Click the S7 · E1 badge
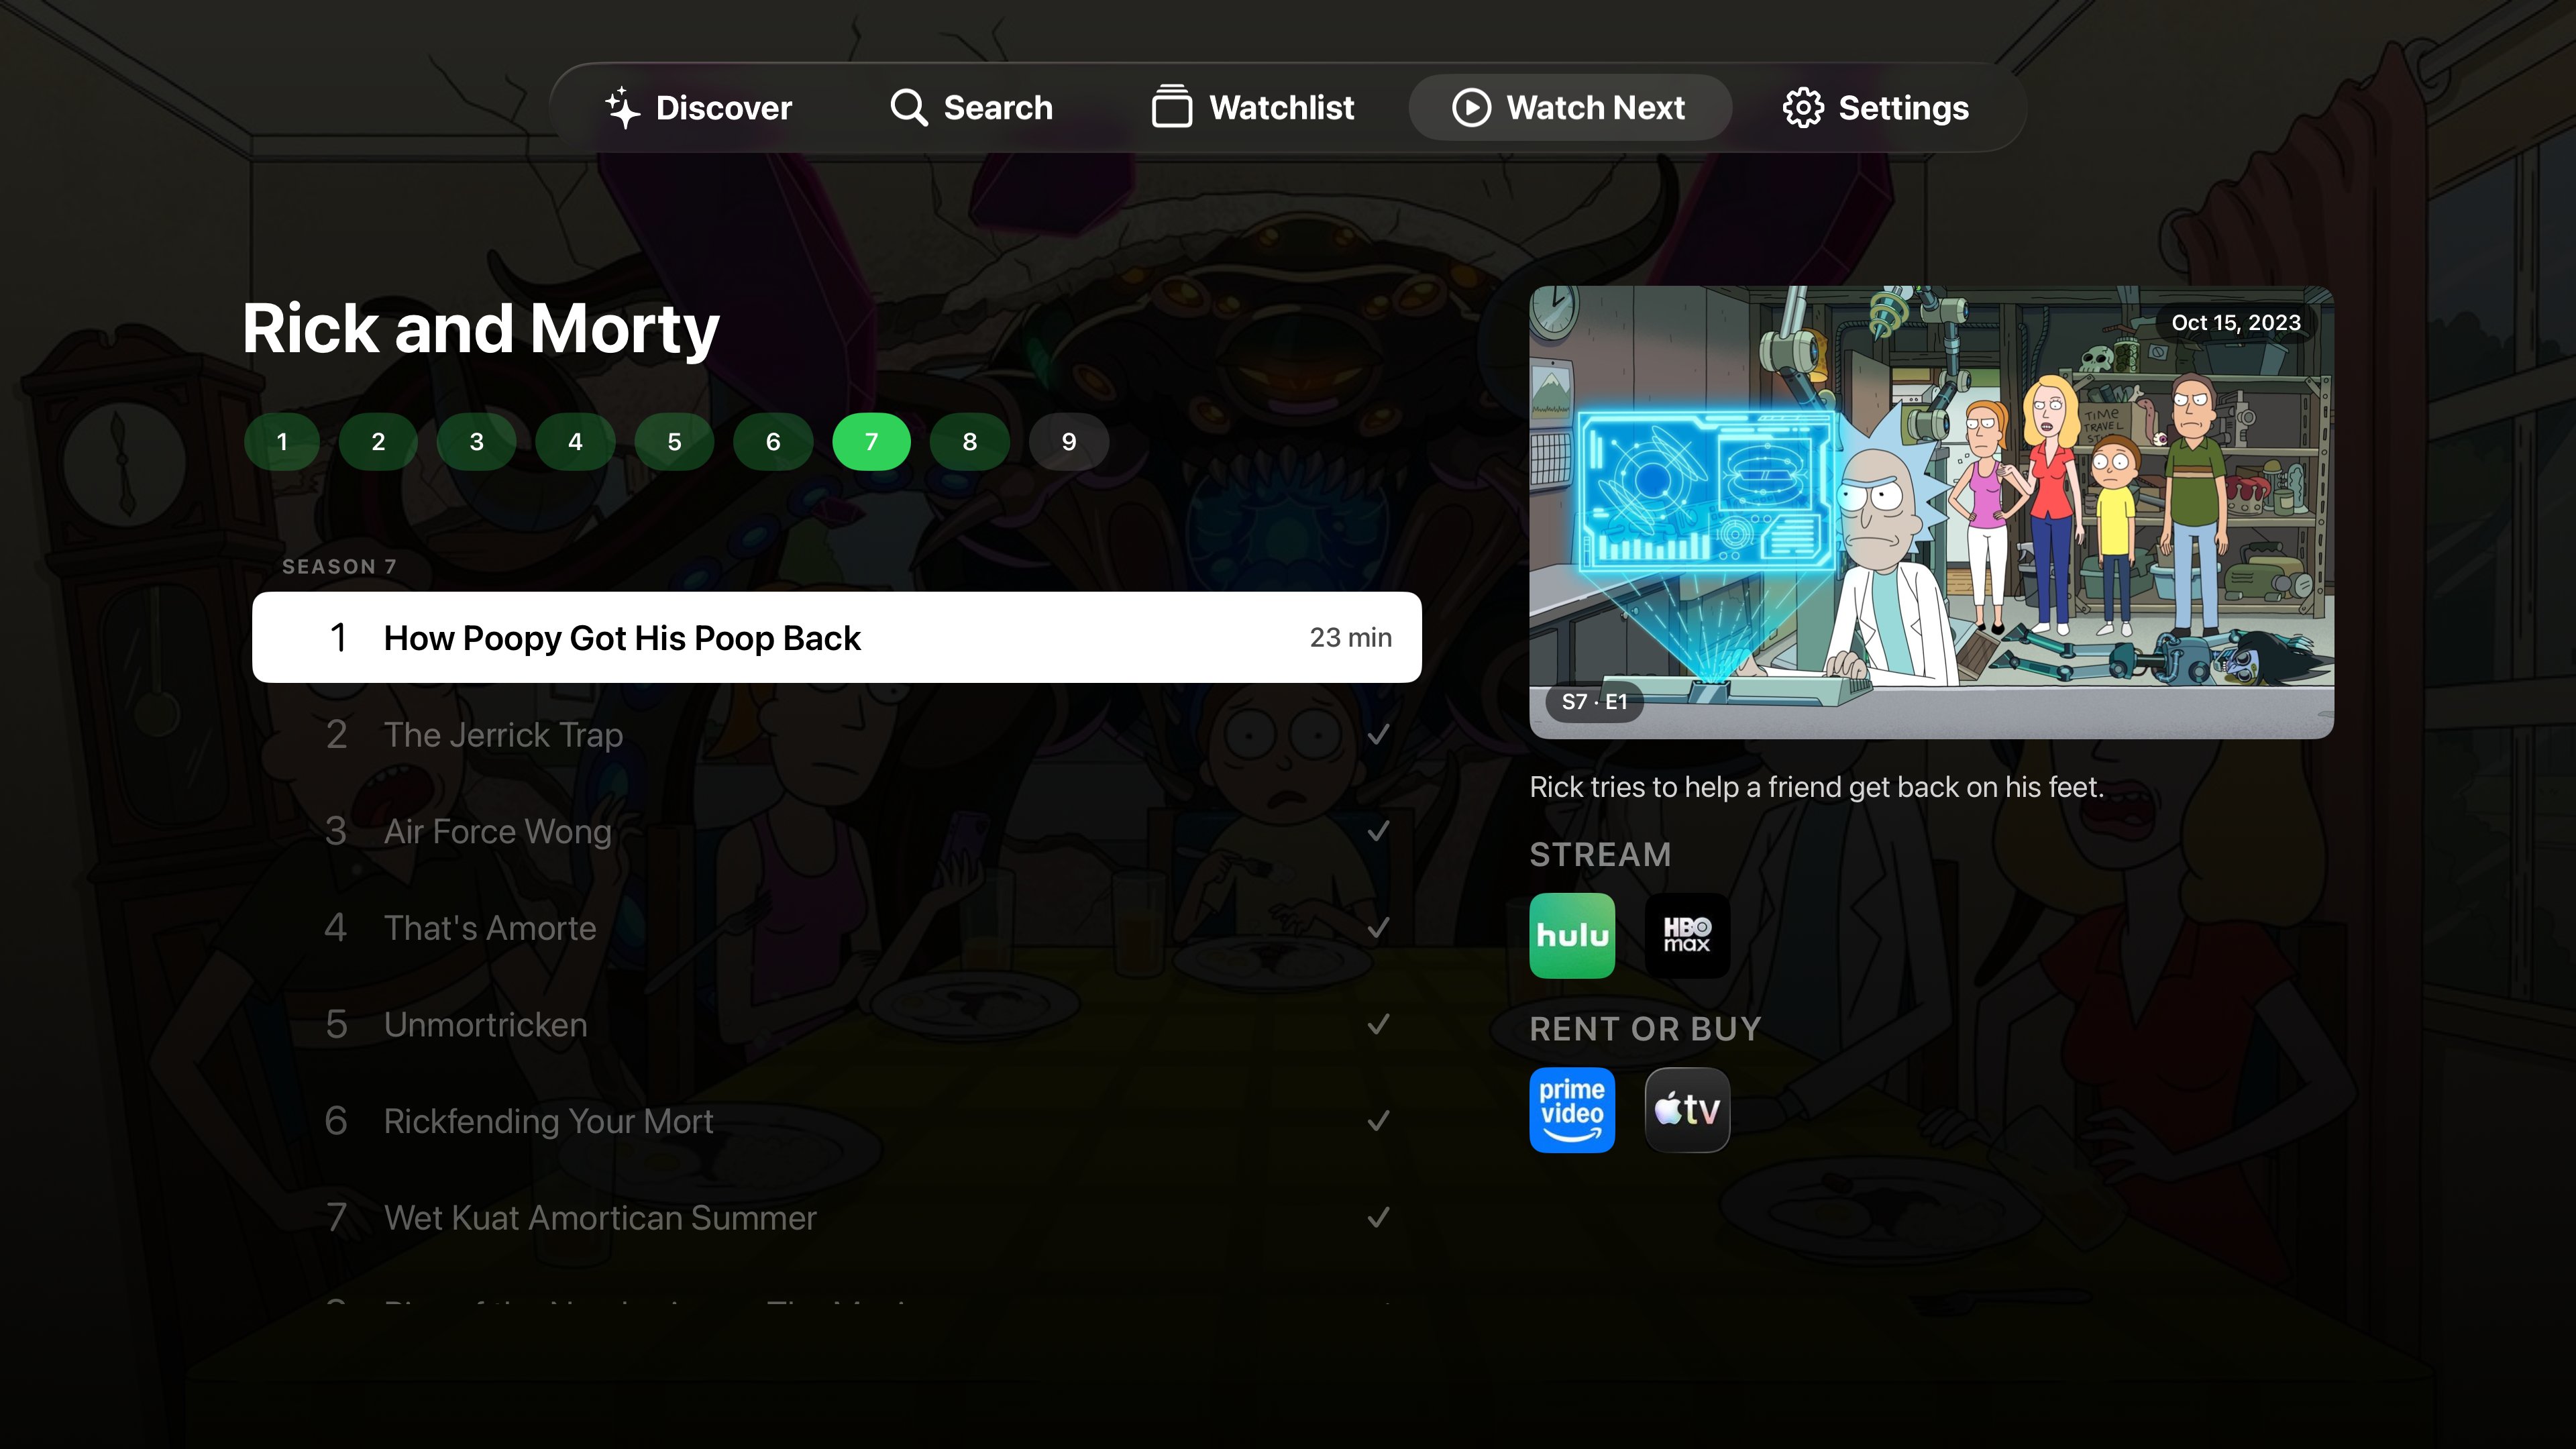Screen dimensions: 2576x1449 [x=1595, y=702]
